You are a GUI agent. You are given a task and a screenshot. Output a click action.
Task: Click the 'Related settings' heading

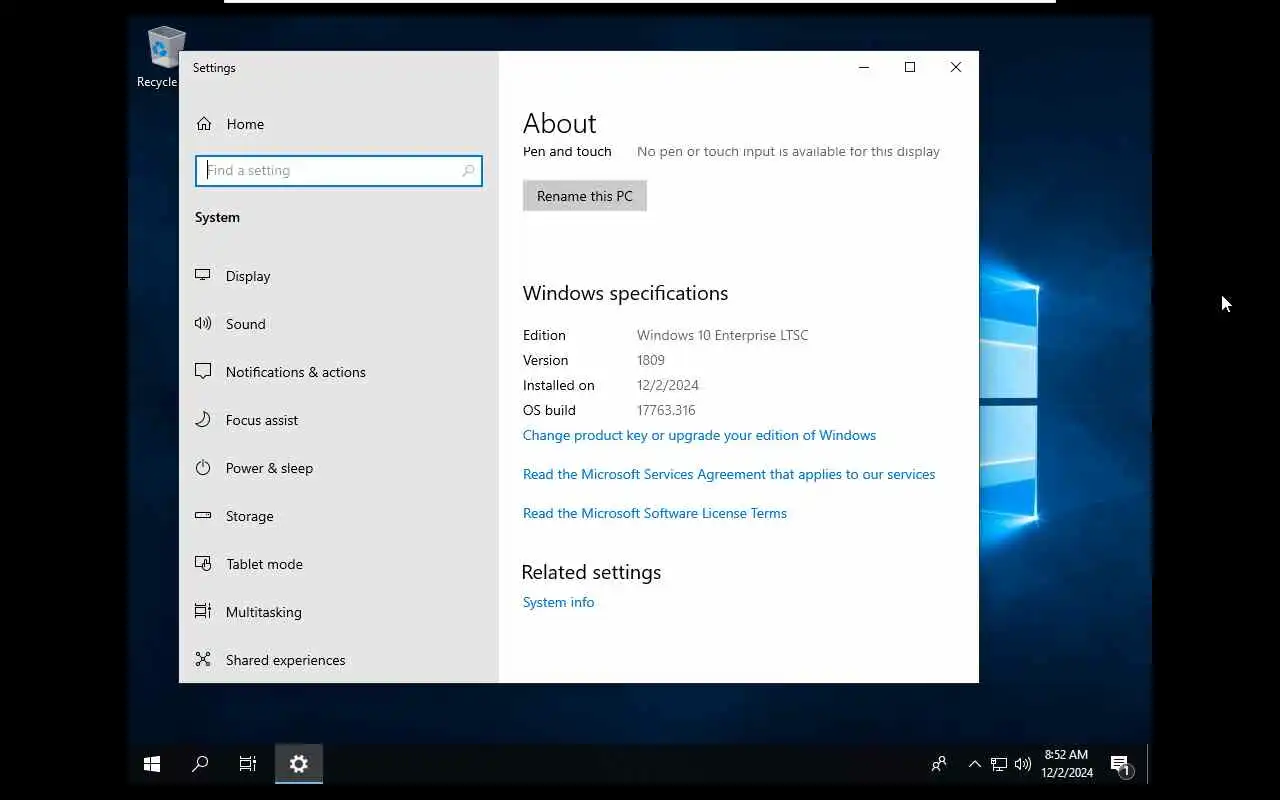coord(591,572)
